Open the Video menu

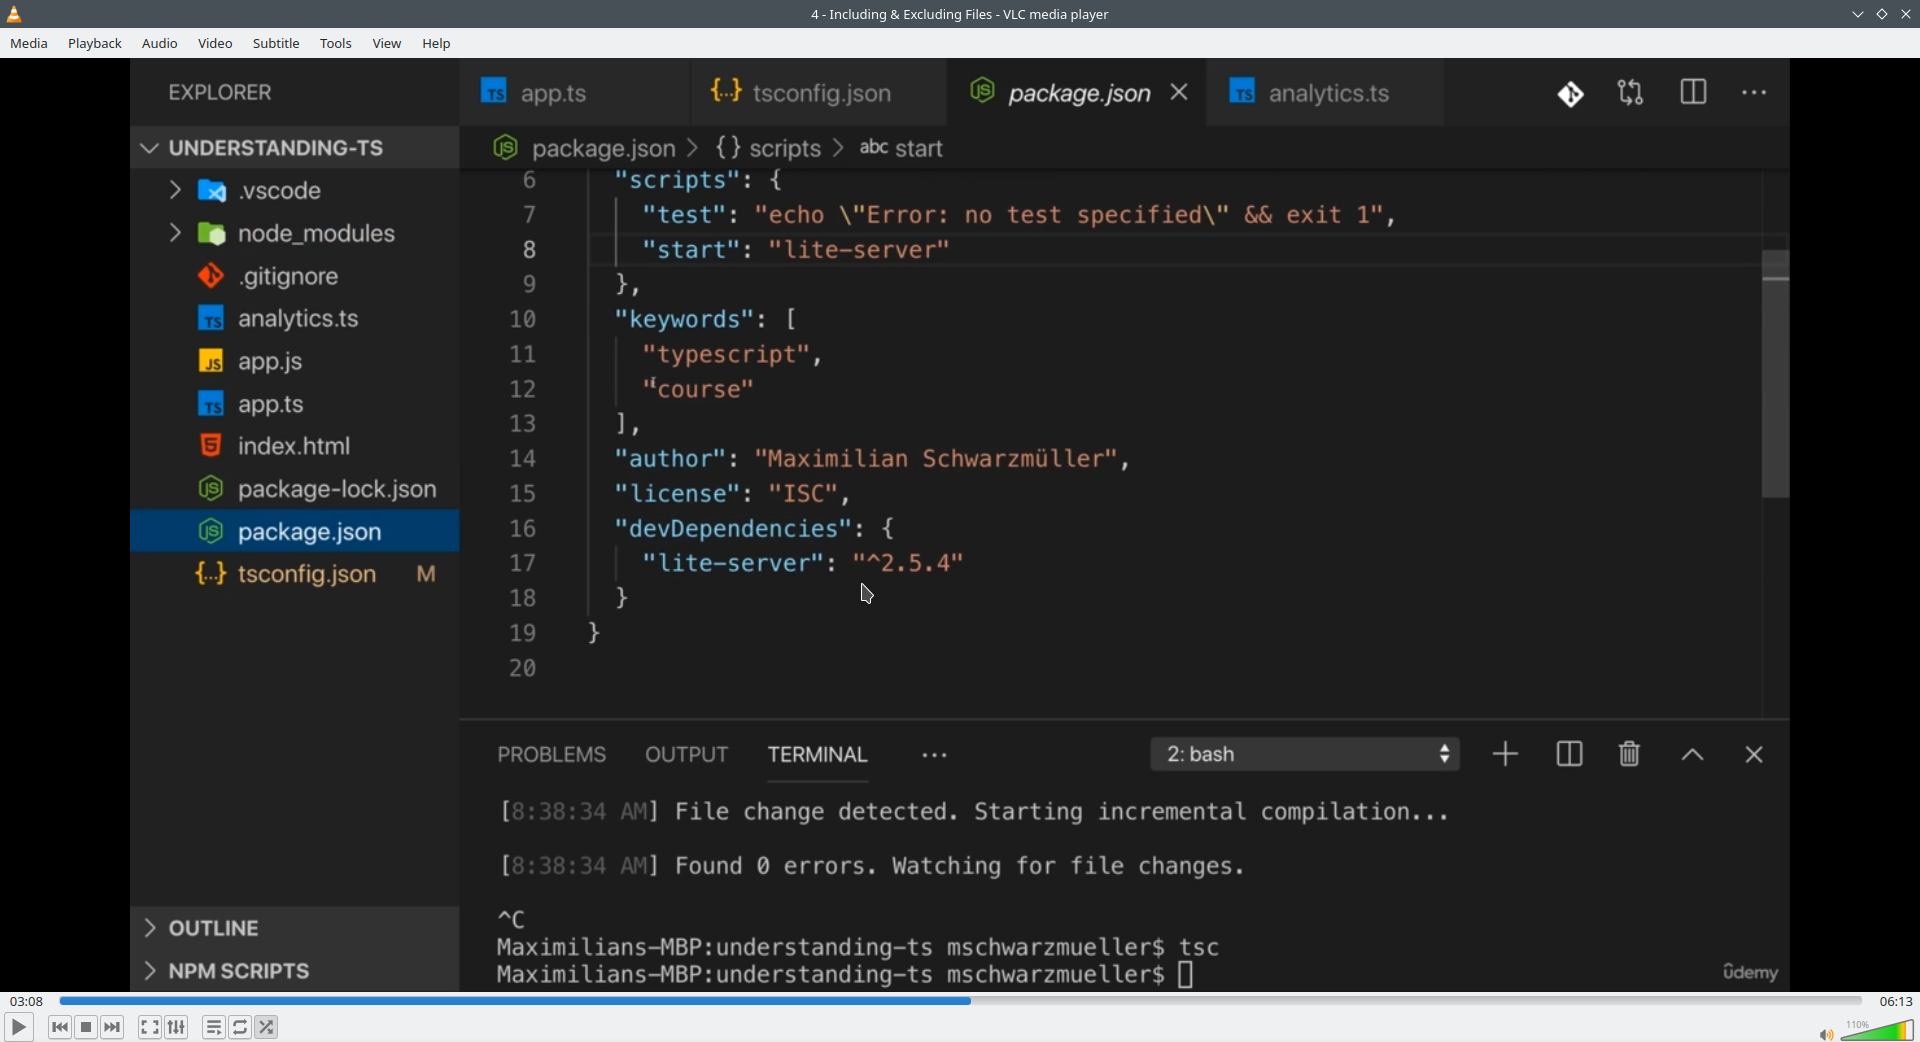[215, 44]
